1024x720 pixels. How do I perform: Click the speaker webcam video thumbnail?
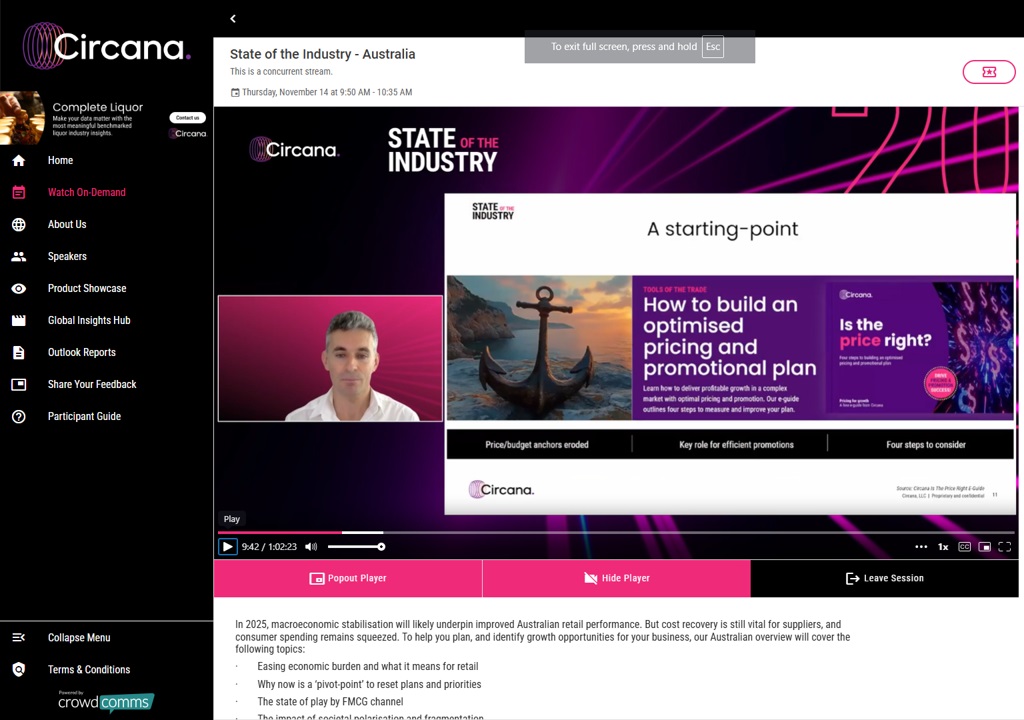(330, 359)
